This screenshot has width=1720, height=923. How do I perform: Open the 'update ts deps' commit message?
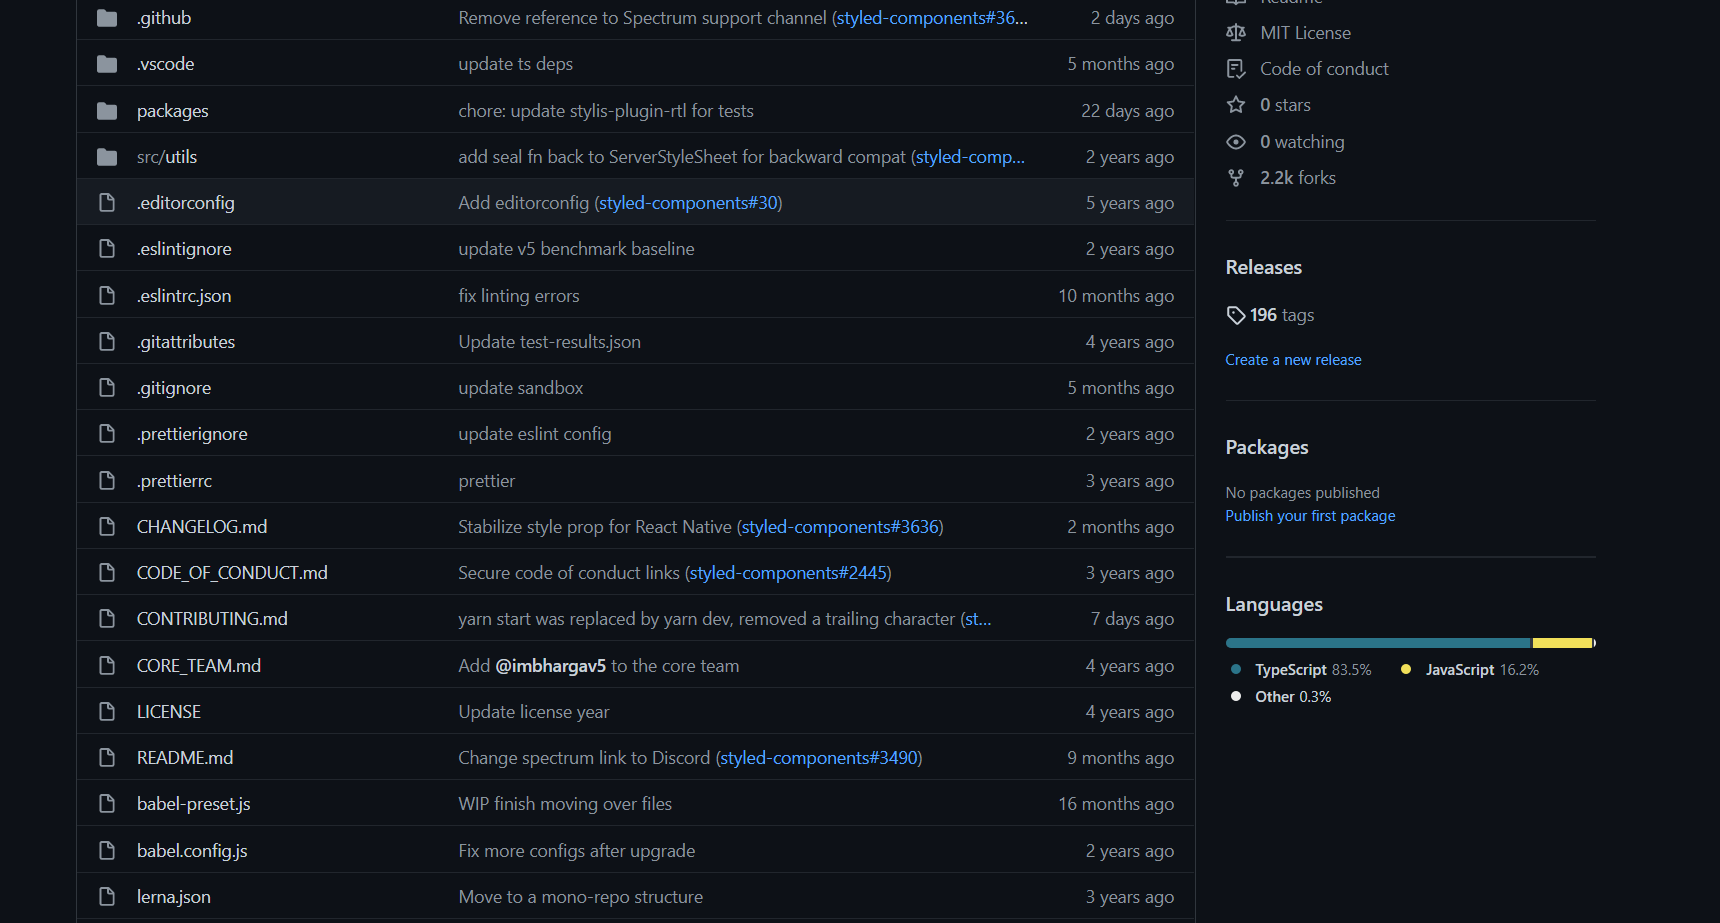[x=516, y=64]
